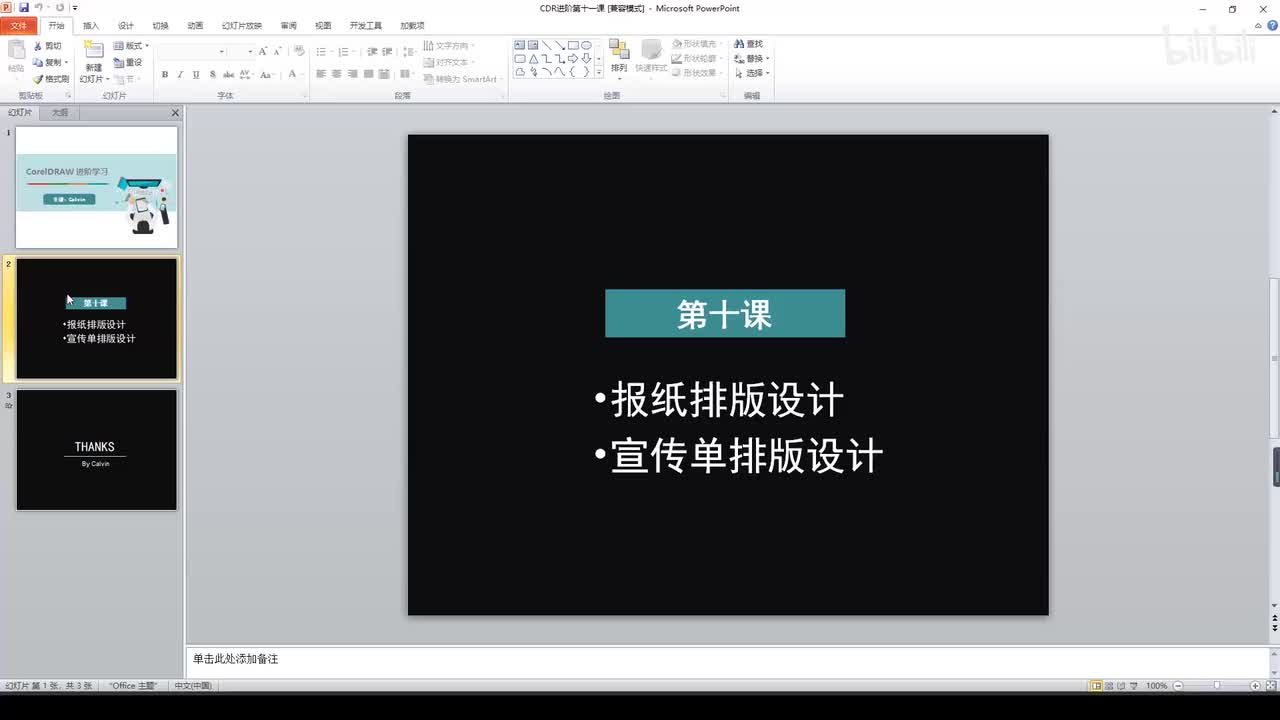Open the Layout (版式) dropdown

(131, 46)
